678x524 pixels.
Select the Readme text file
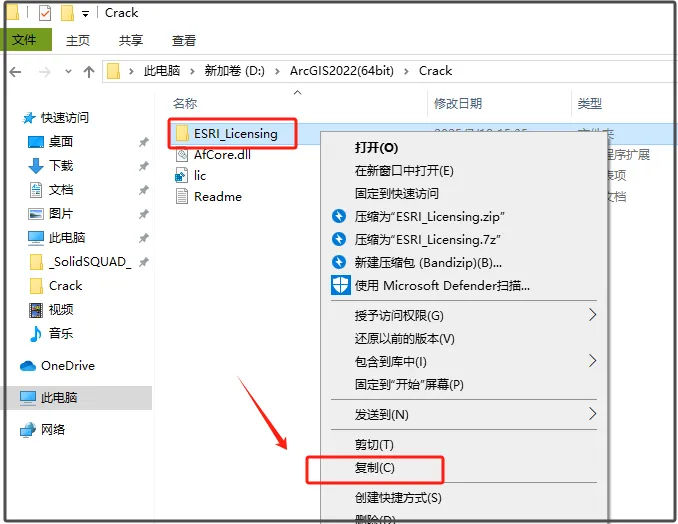[218, 197]
